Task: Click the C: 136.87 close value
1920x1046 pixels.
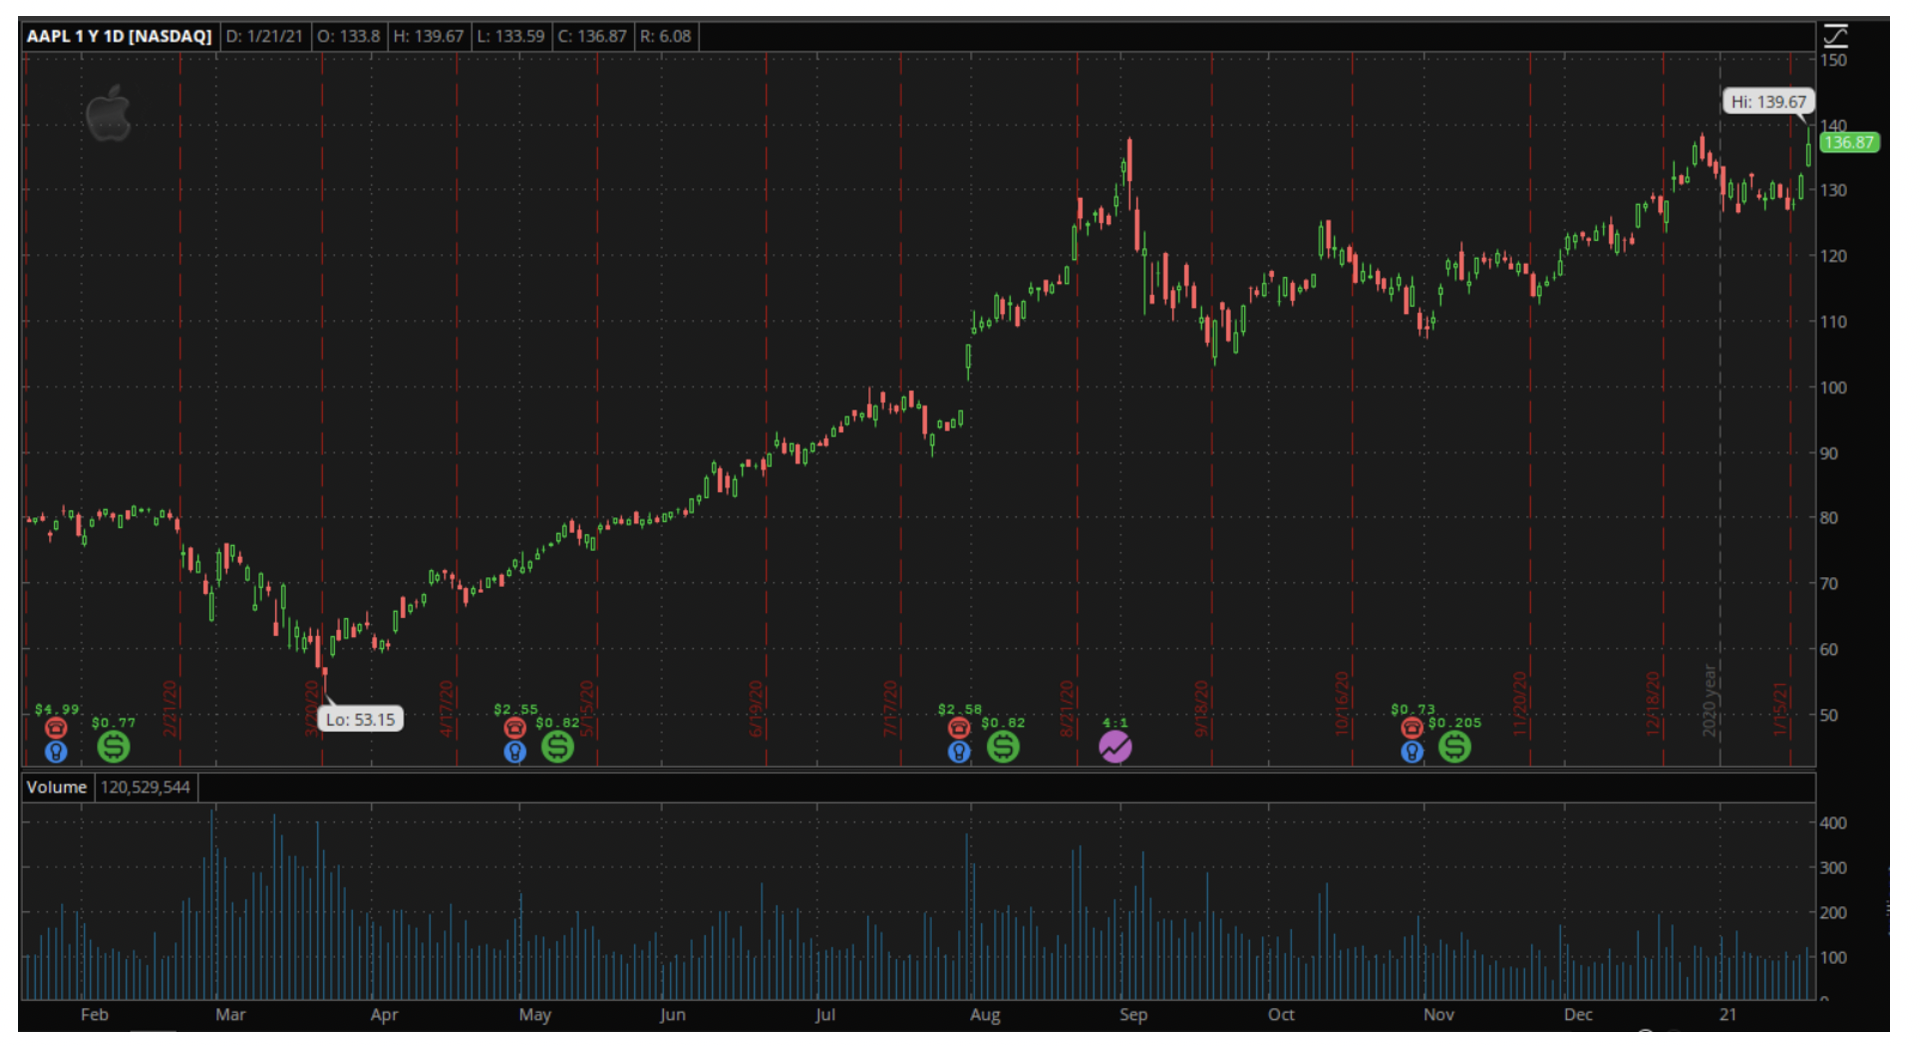Action: click(x=592, y=36)
